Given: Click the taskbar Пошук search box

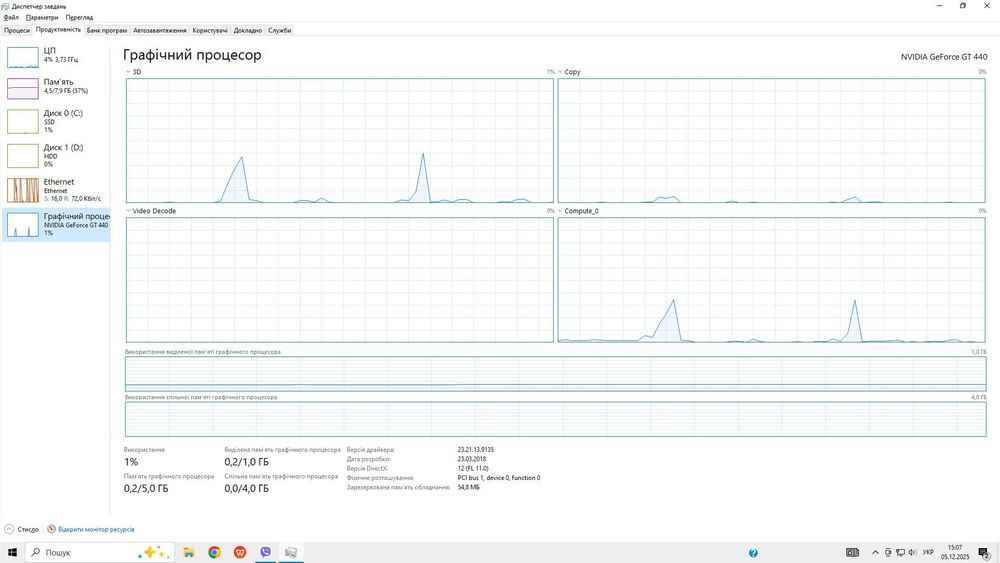Looking at the screenshot, I should tap(99, 552).
